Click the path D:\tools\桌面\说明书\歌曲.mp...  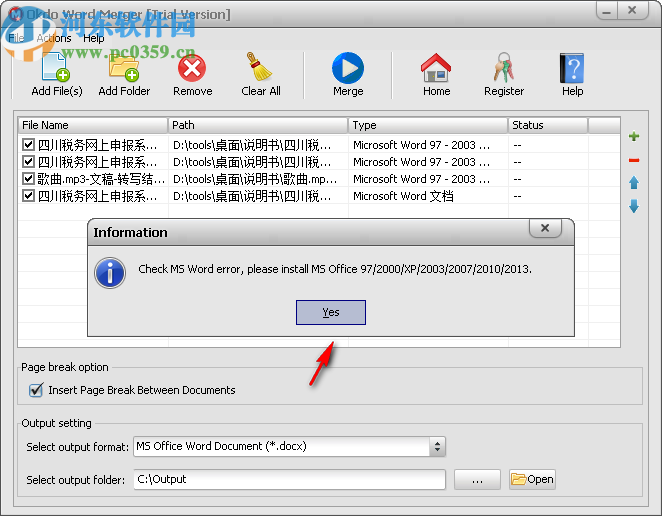pos(255,179)
